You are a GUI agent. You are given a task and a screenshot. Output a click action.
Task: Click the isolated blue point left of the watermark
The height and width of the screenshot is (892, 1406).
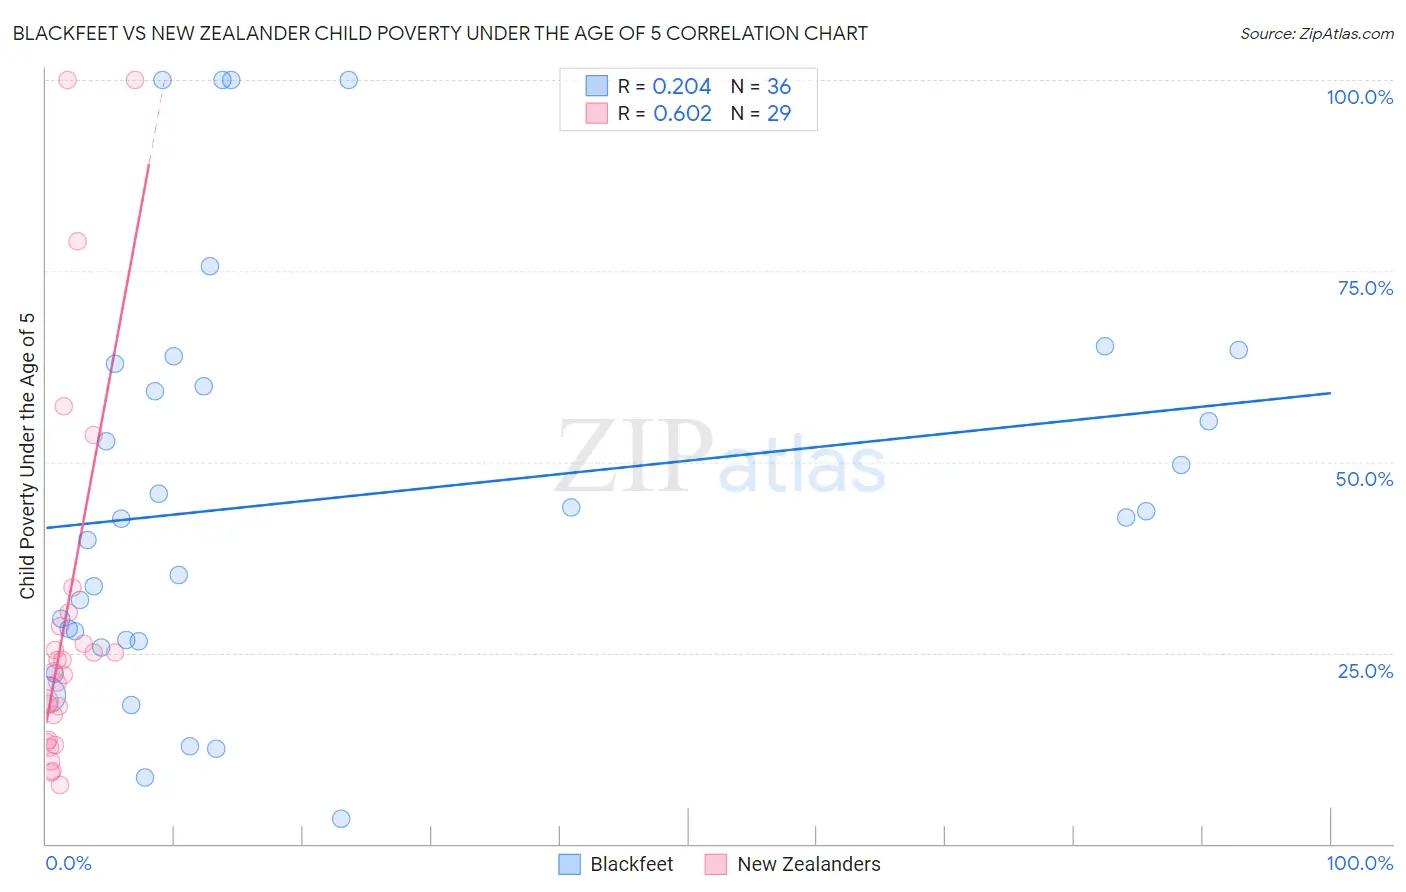(571, 507)
